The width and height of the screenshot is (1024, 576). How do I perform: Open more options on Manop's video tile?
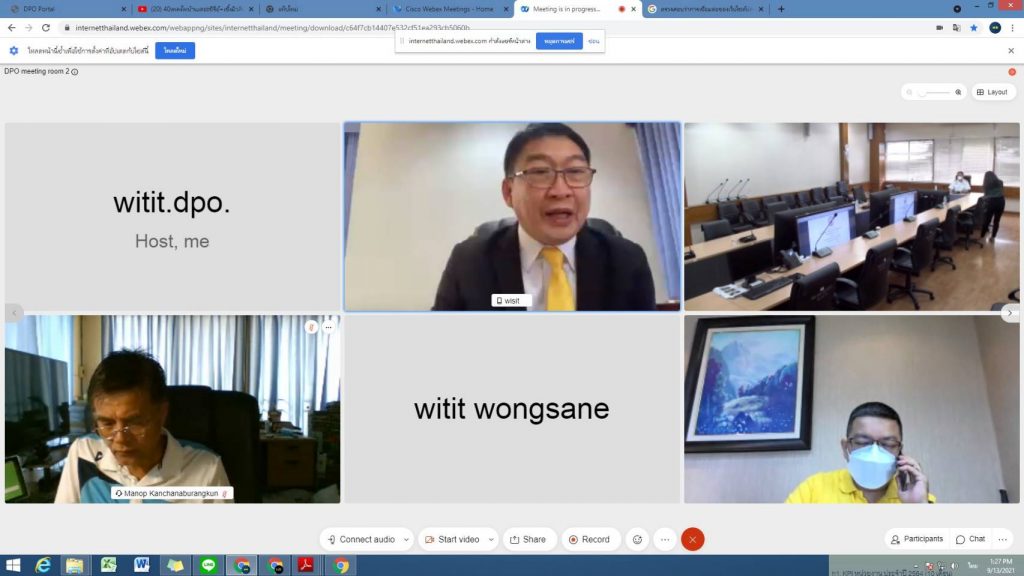328,327
